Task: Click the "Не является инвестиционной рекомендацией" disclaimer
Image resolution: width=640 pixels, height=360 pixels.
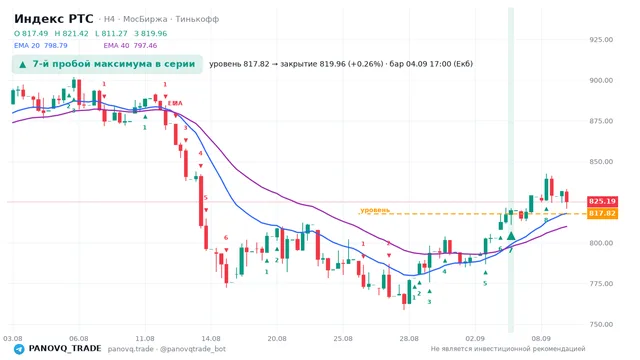Action: [x=508, y=349]
